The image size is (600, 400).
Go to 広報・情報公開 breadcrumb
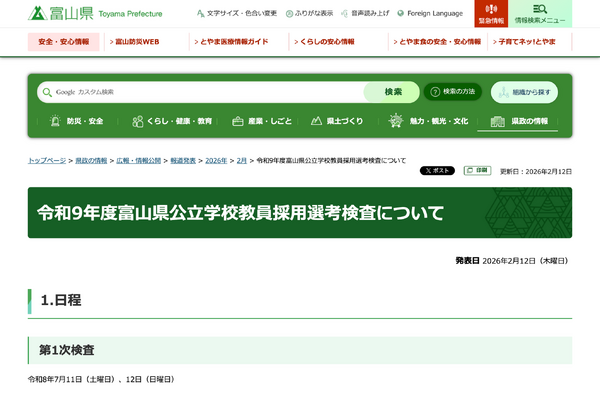139,161
